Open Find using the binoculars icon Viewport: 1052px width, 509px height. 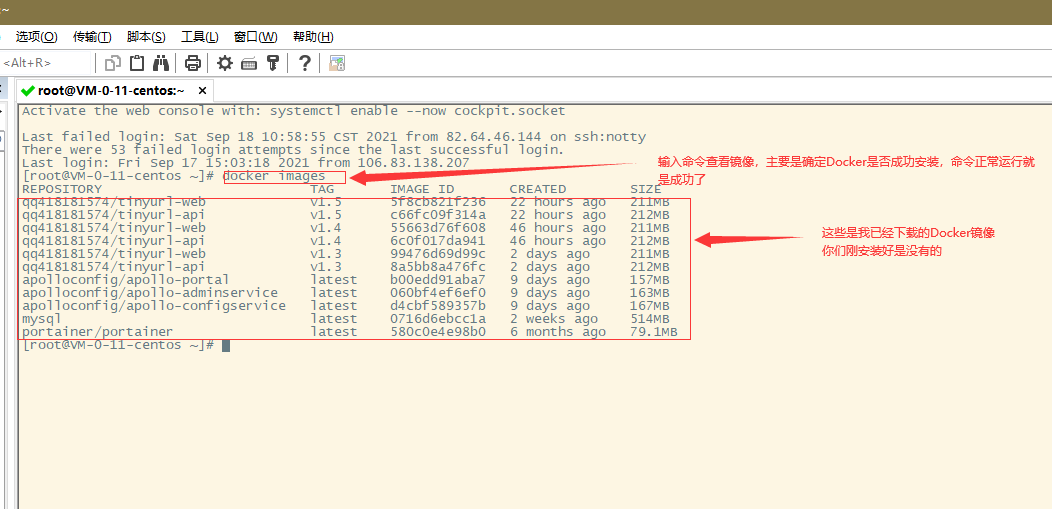(x=160, y=63)
